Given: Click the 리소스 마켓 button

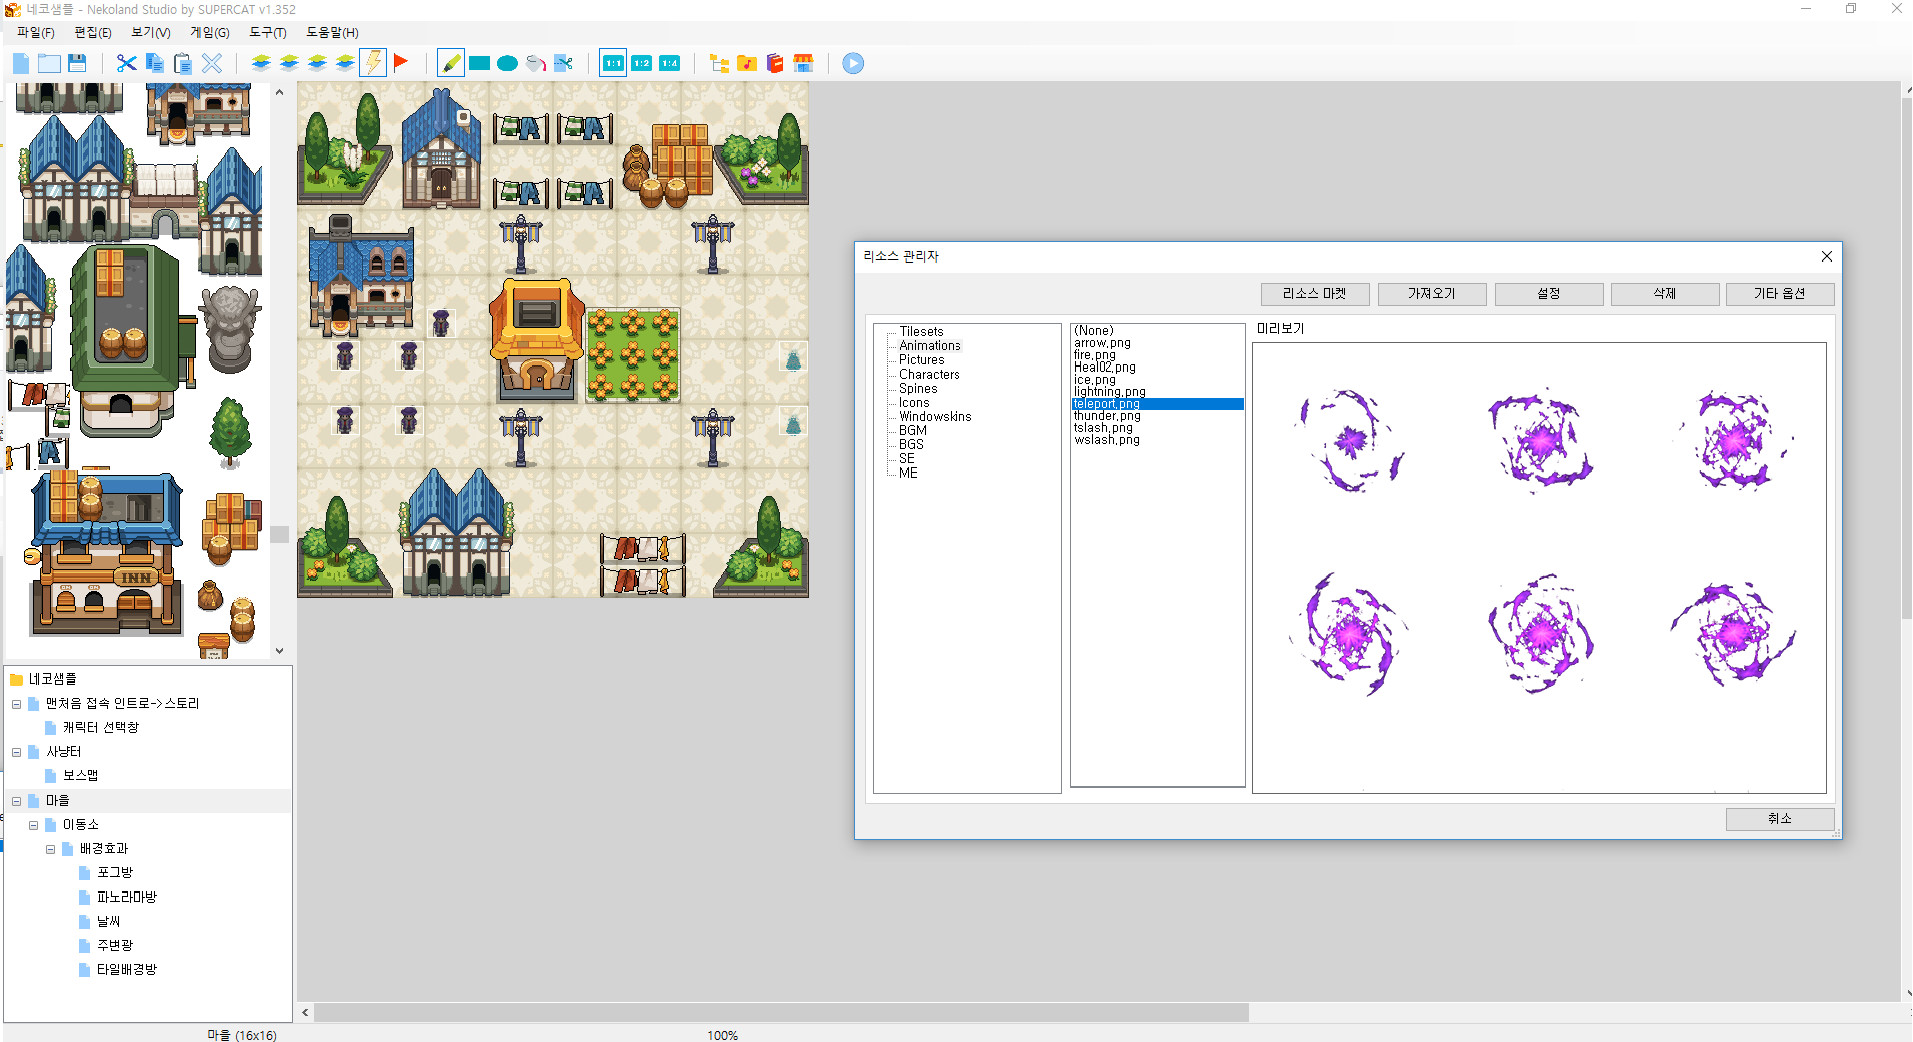Looking at the screenshot, I should [x=1315, y=293].
